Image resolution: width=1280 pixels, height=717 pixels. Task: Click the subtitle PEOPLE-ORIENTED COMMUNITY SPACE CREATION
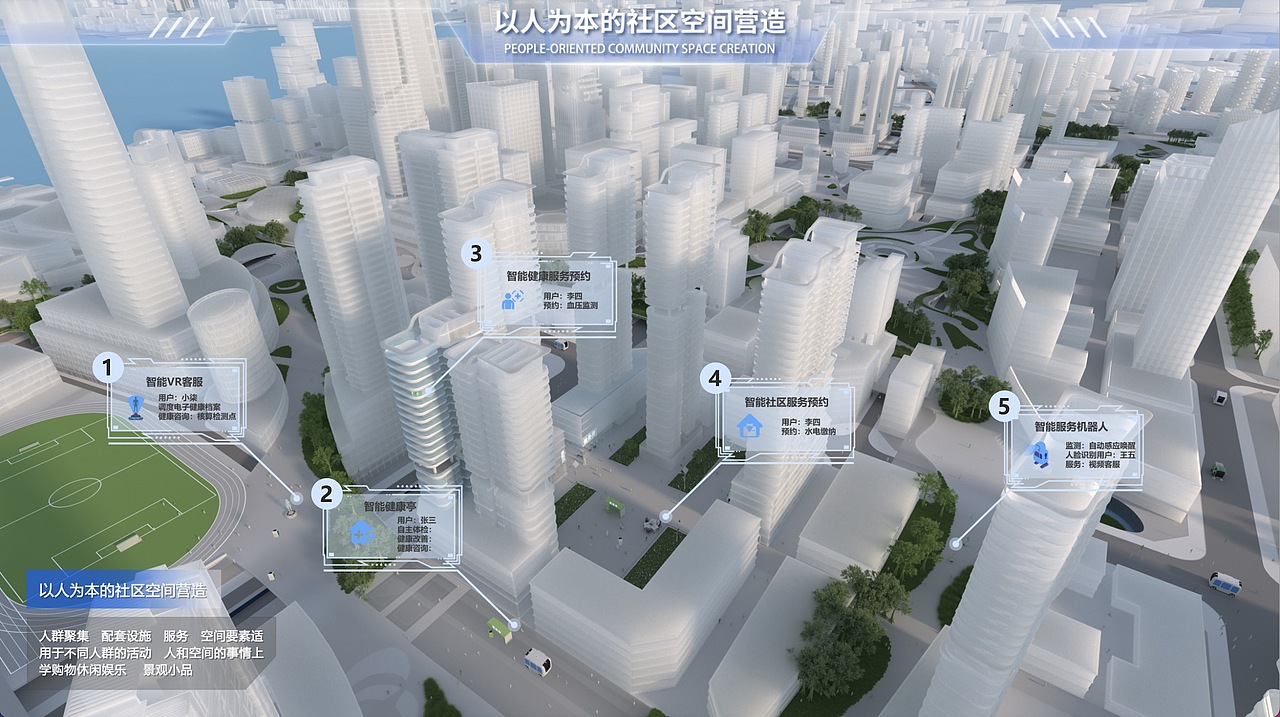point(640,48)
